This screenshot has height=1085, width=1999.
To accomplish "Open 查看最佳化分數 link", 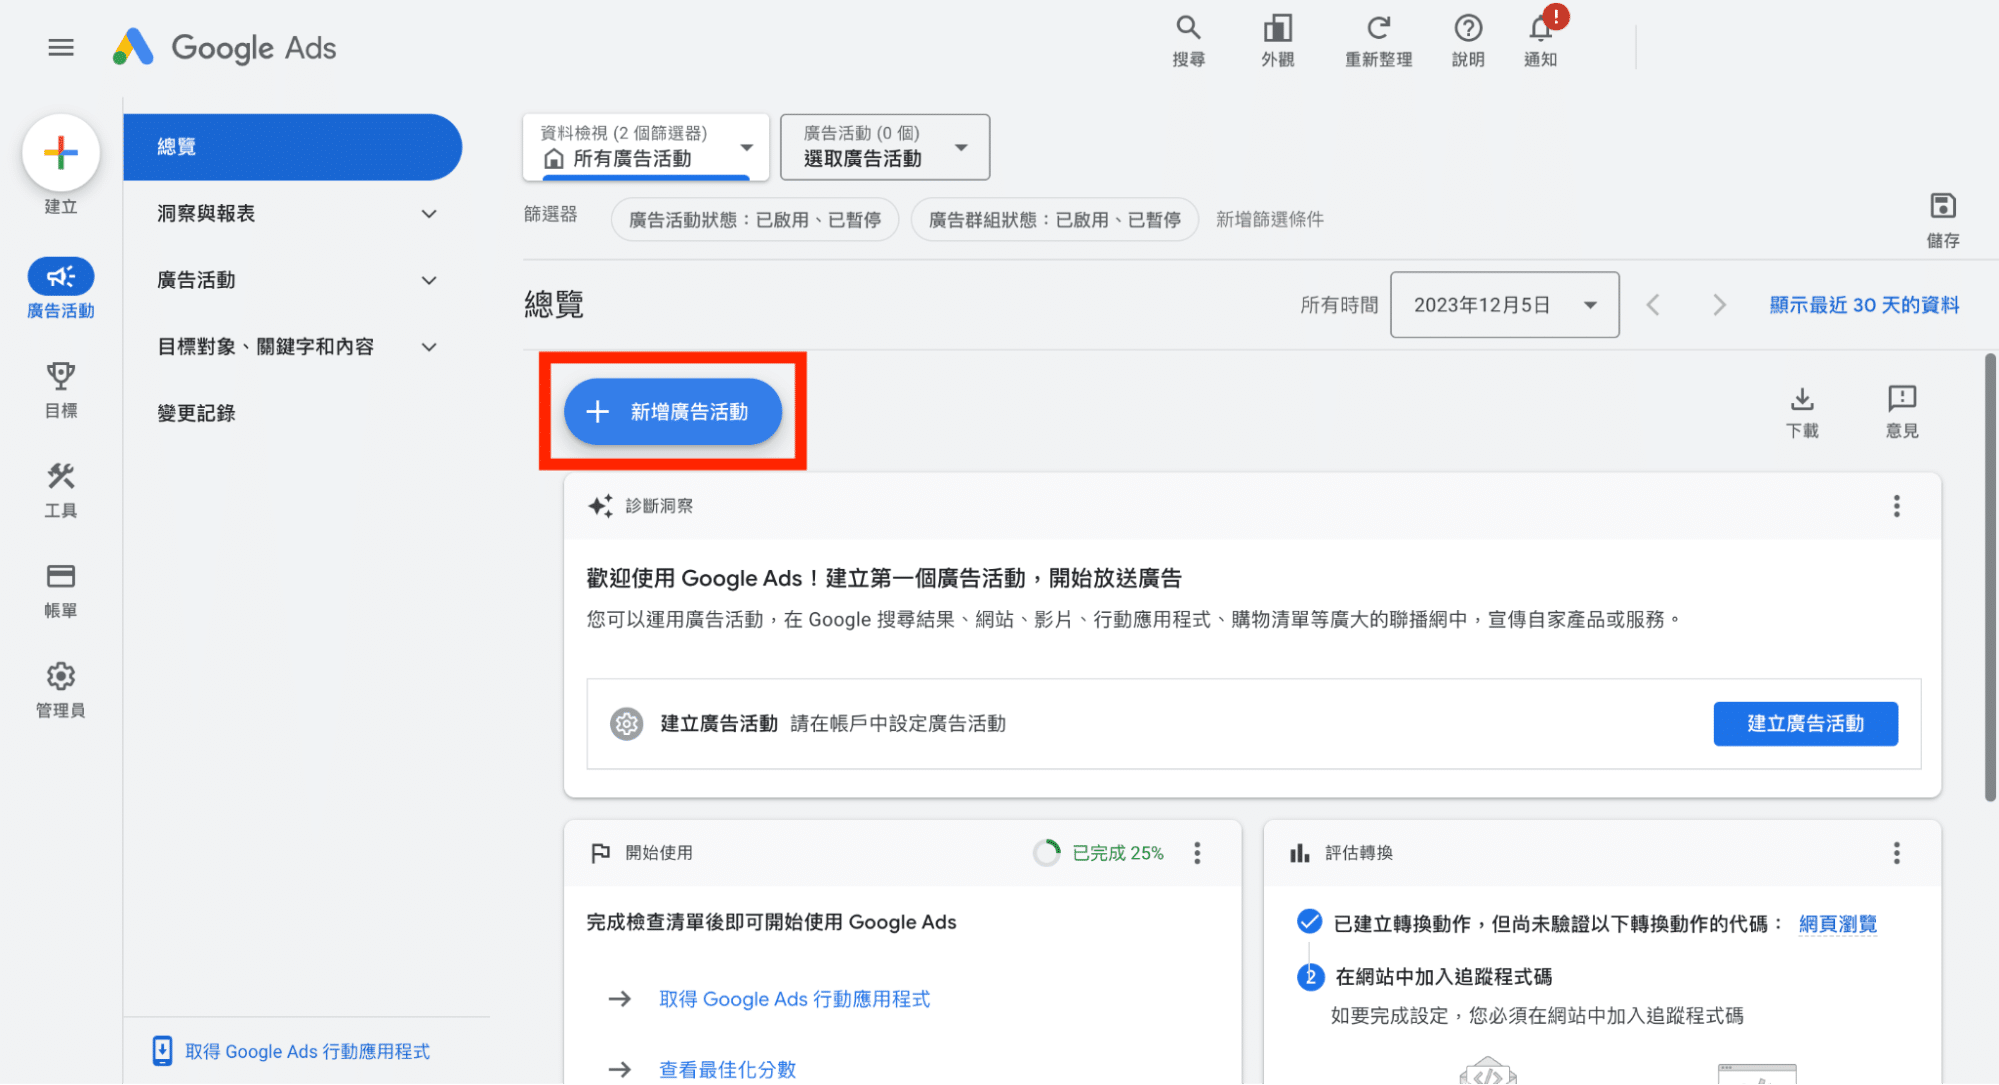I will (728, 1069).
